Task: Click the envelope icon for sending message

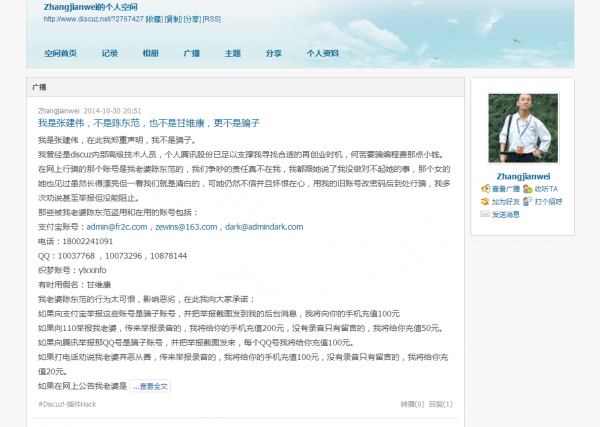Action: (485, 214)
